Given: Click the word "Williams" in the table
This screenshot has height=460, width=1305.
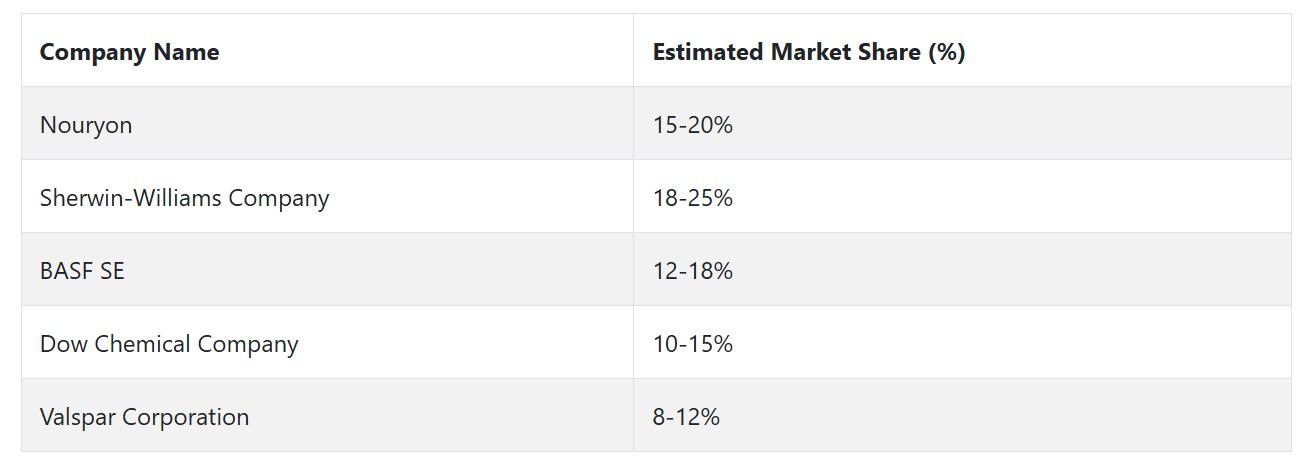Looking at the screenshot, I should point(182,198).
